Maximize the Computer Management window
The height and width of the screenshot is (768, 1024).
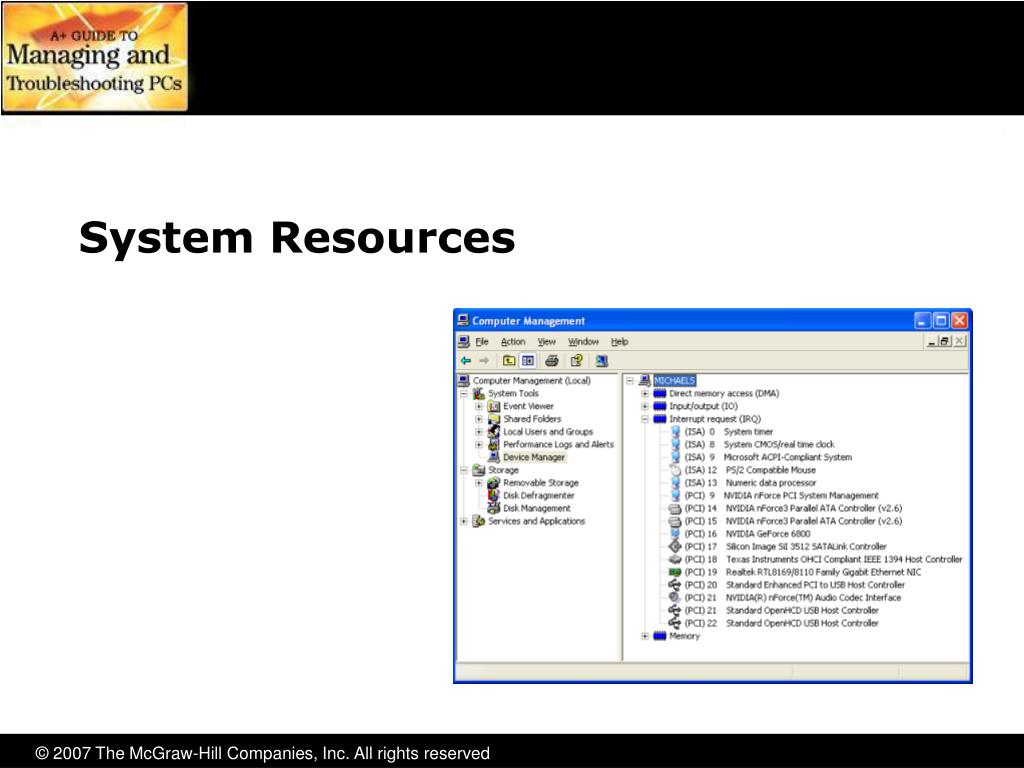click(x=940, y=321)
